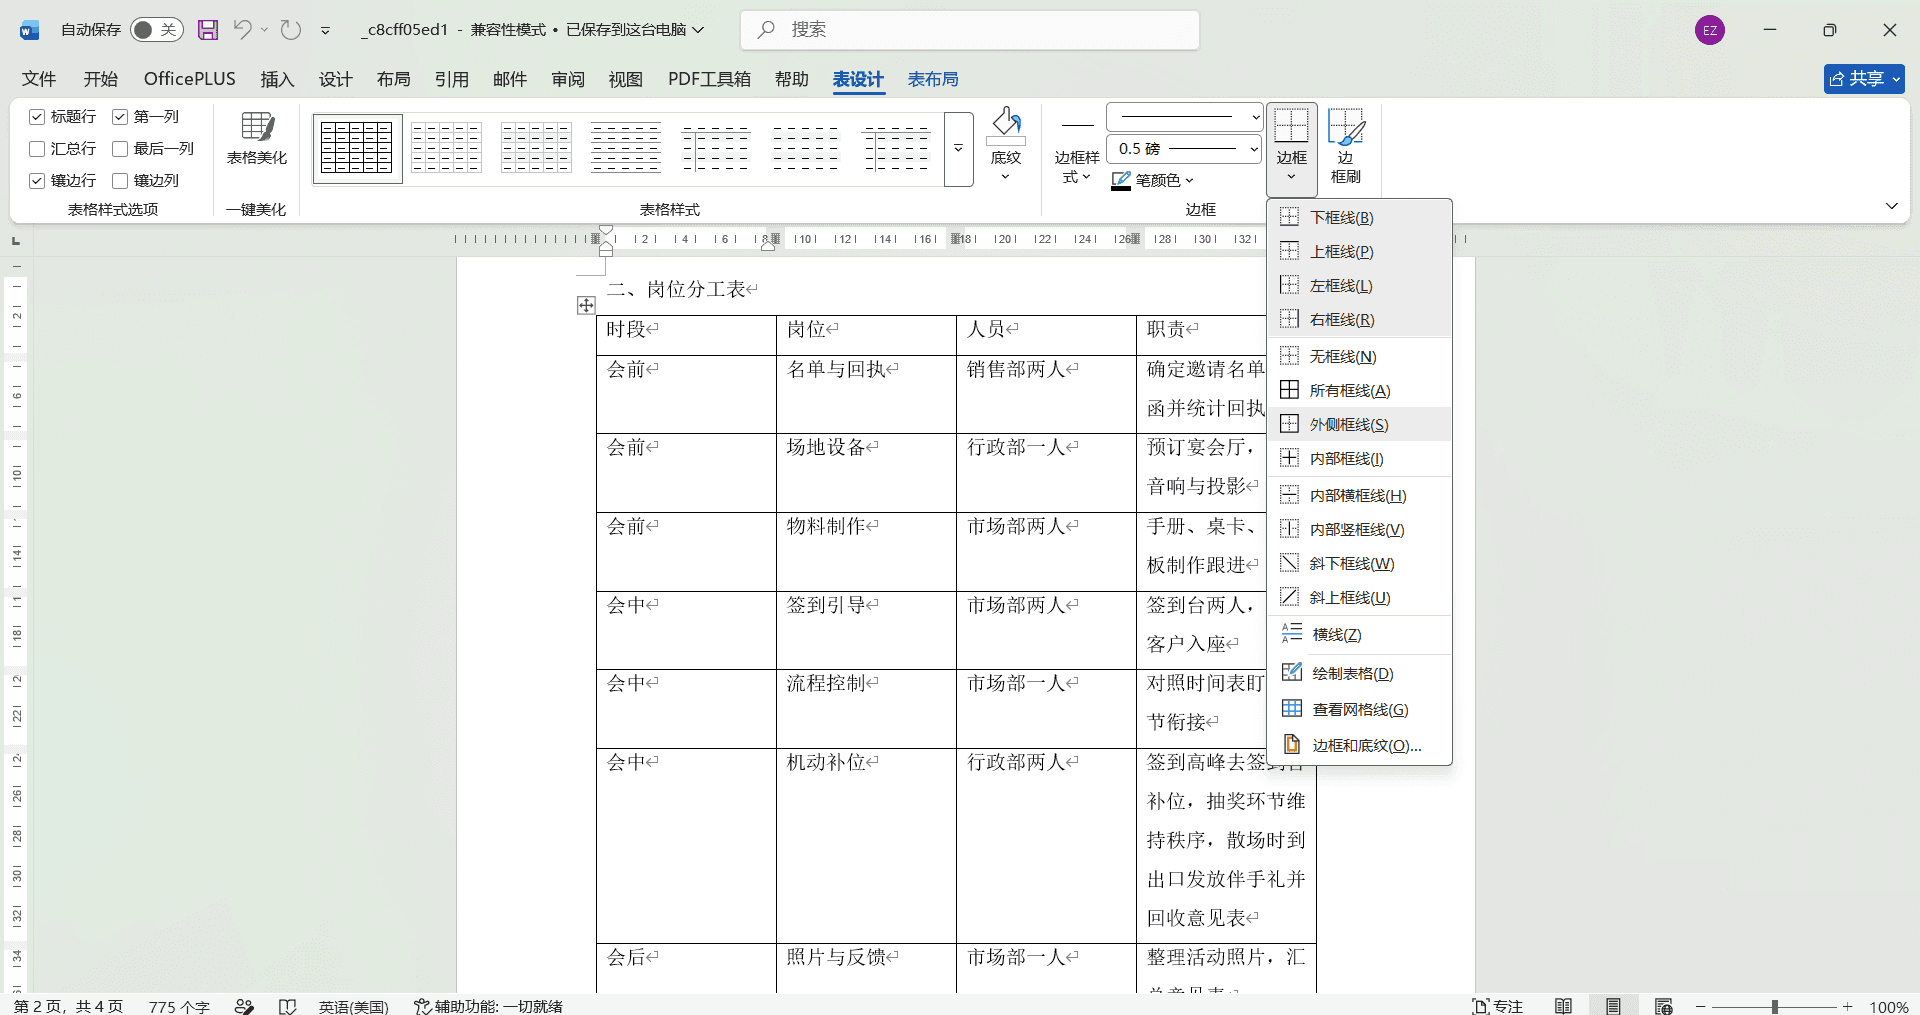
Task: Expand the table styles gallery
Action: 958,149
